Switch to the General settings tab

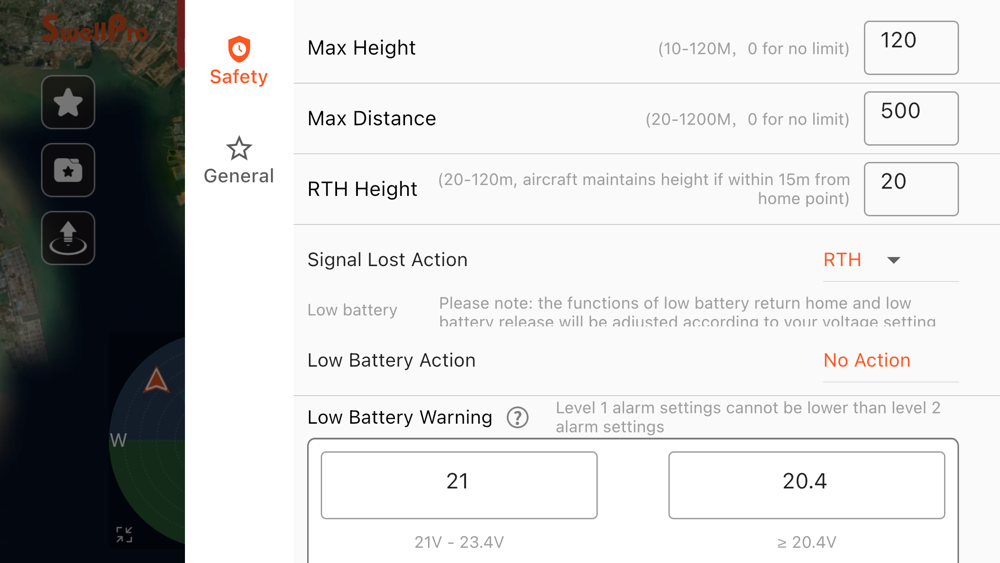(238, 160)
